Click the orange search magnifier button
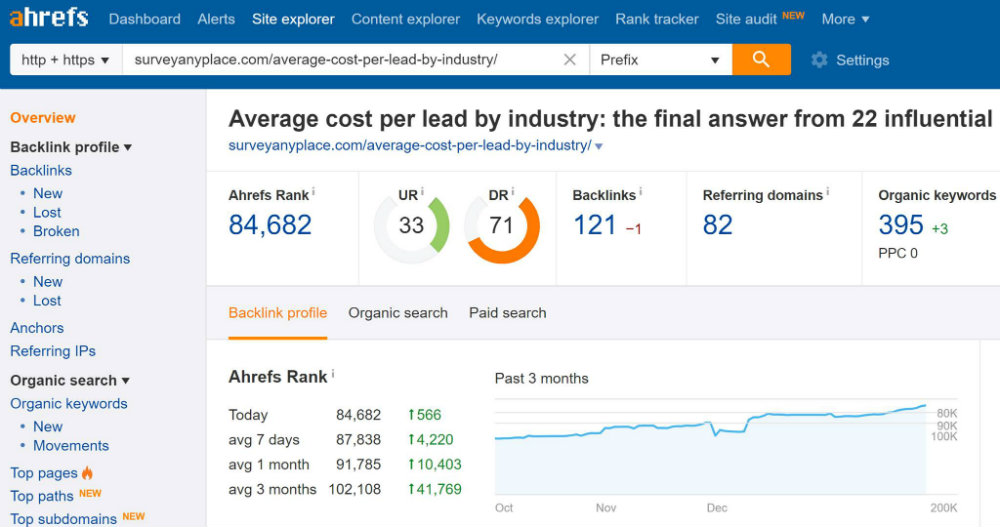This screenshot has height=527, width=1000. 761,59
